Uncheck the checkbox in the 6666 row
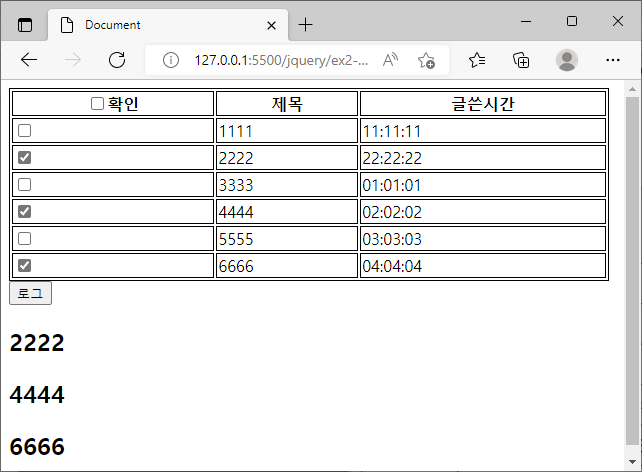The height and width of the screenshot is (472, 642). point(25,266)
